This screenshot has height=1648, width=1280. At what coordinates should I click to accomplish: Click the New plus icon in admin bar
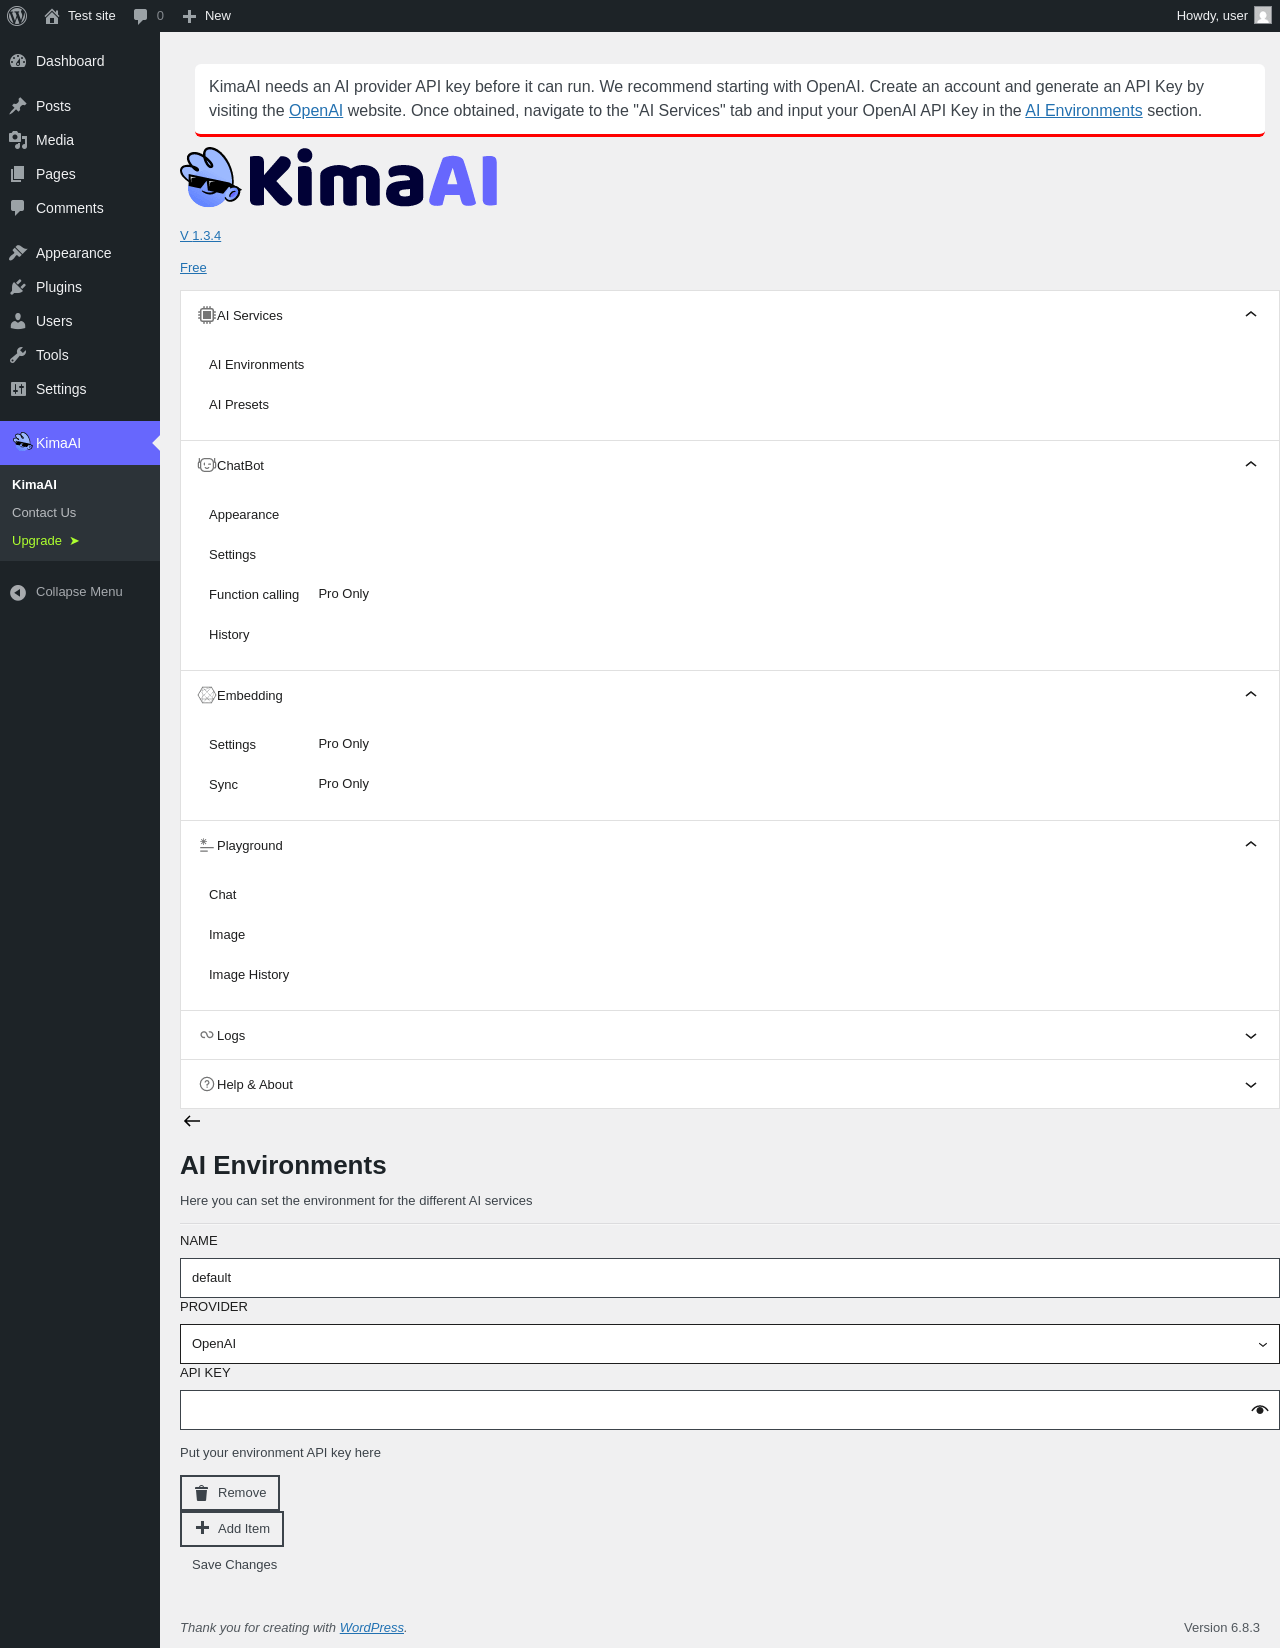pyautogui.click(x=189, y=16)
